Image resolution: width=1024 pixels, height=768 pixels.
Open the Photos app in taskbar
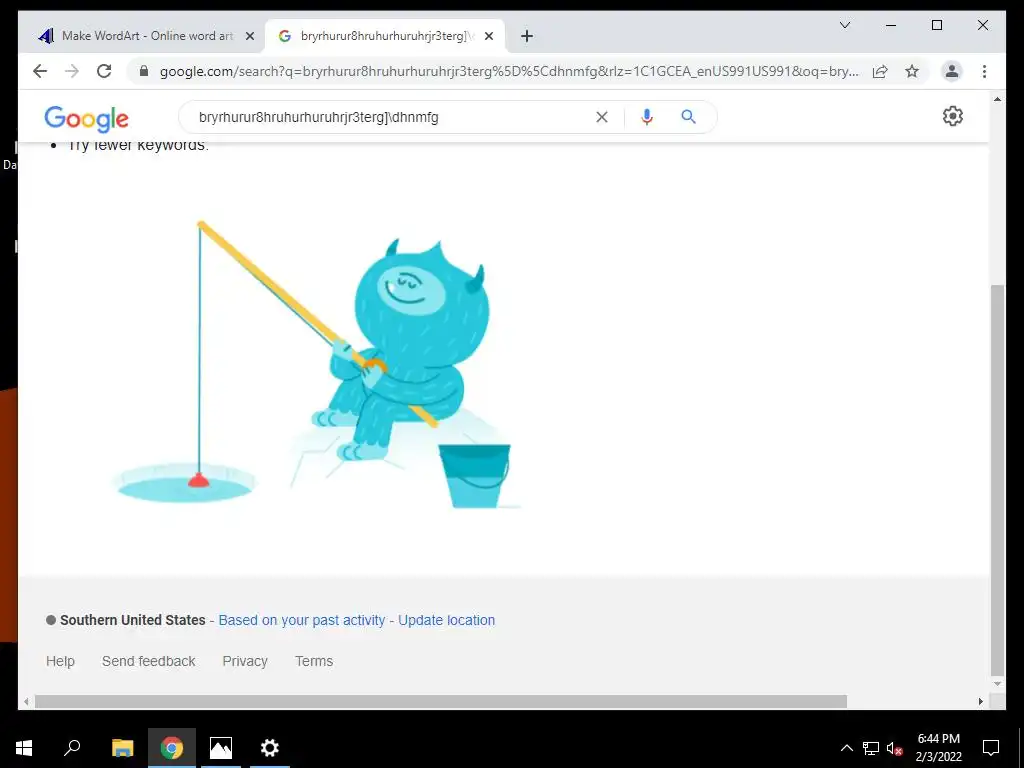[x=221, y=748]
